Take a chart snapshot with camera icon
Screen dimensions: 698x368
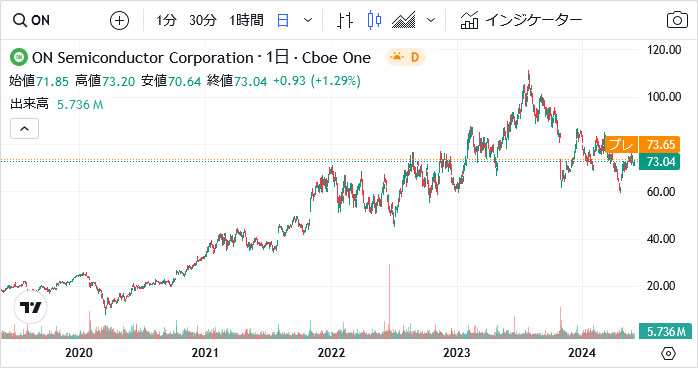click(677, 20)
